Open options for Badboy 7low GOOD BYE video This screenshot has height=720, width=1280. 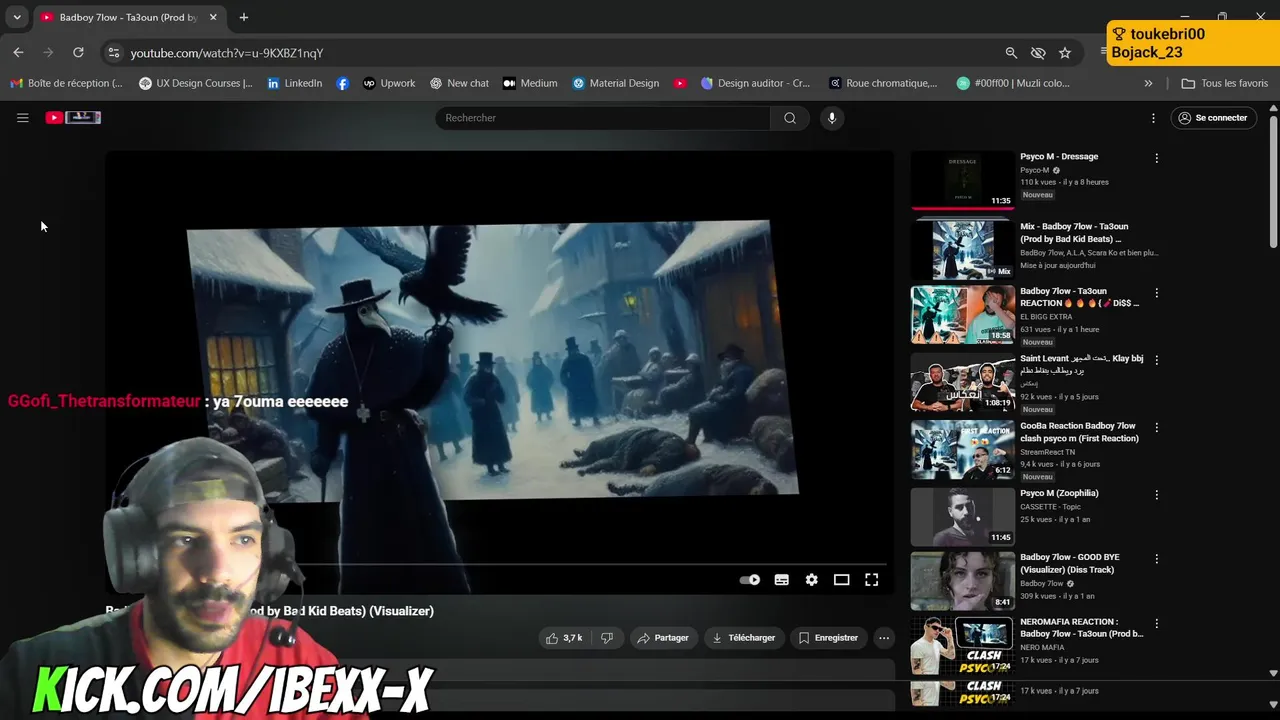(1157, 559)
